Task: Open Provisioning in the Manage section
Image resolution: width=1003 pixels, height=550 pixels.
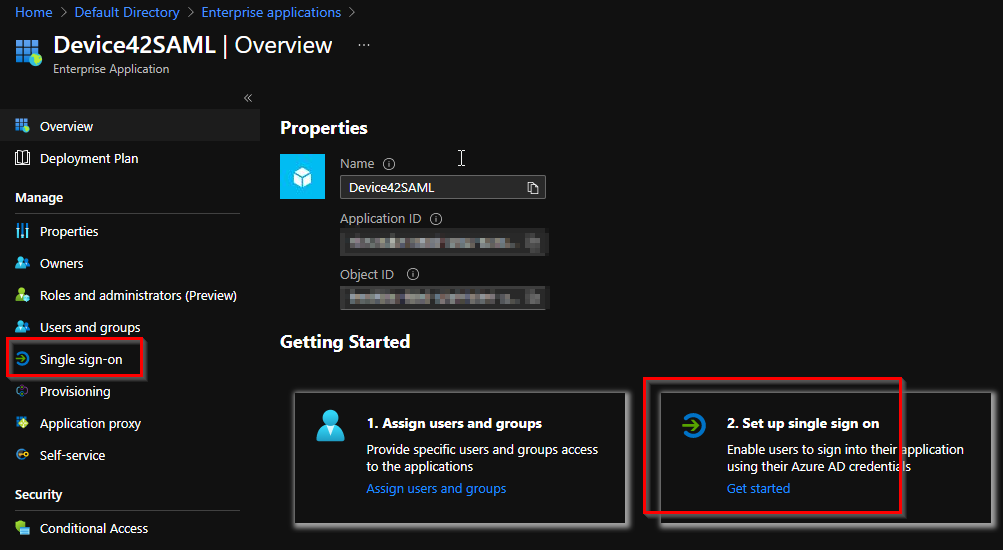Action: (x=74, y=391)
